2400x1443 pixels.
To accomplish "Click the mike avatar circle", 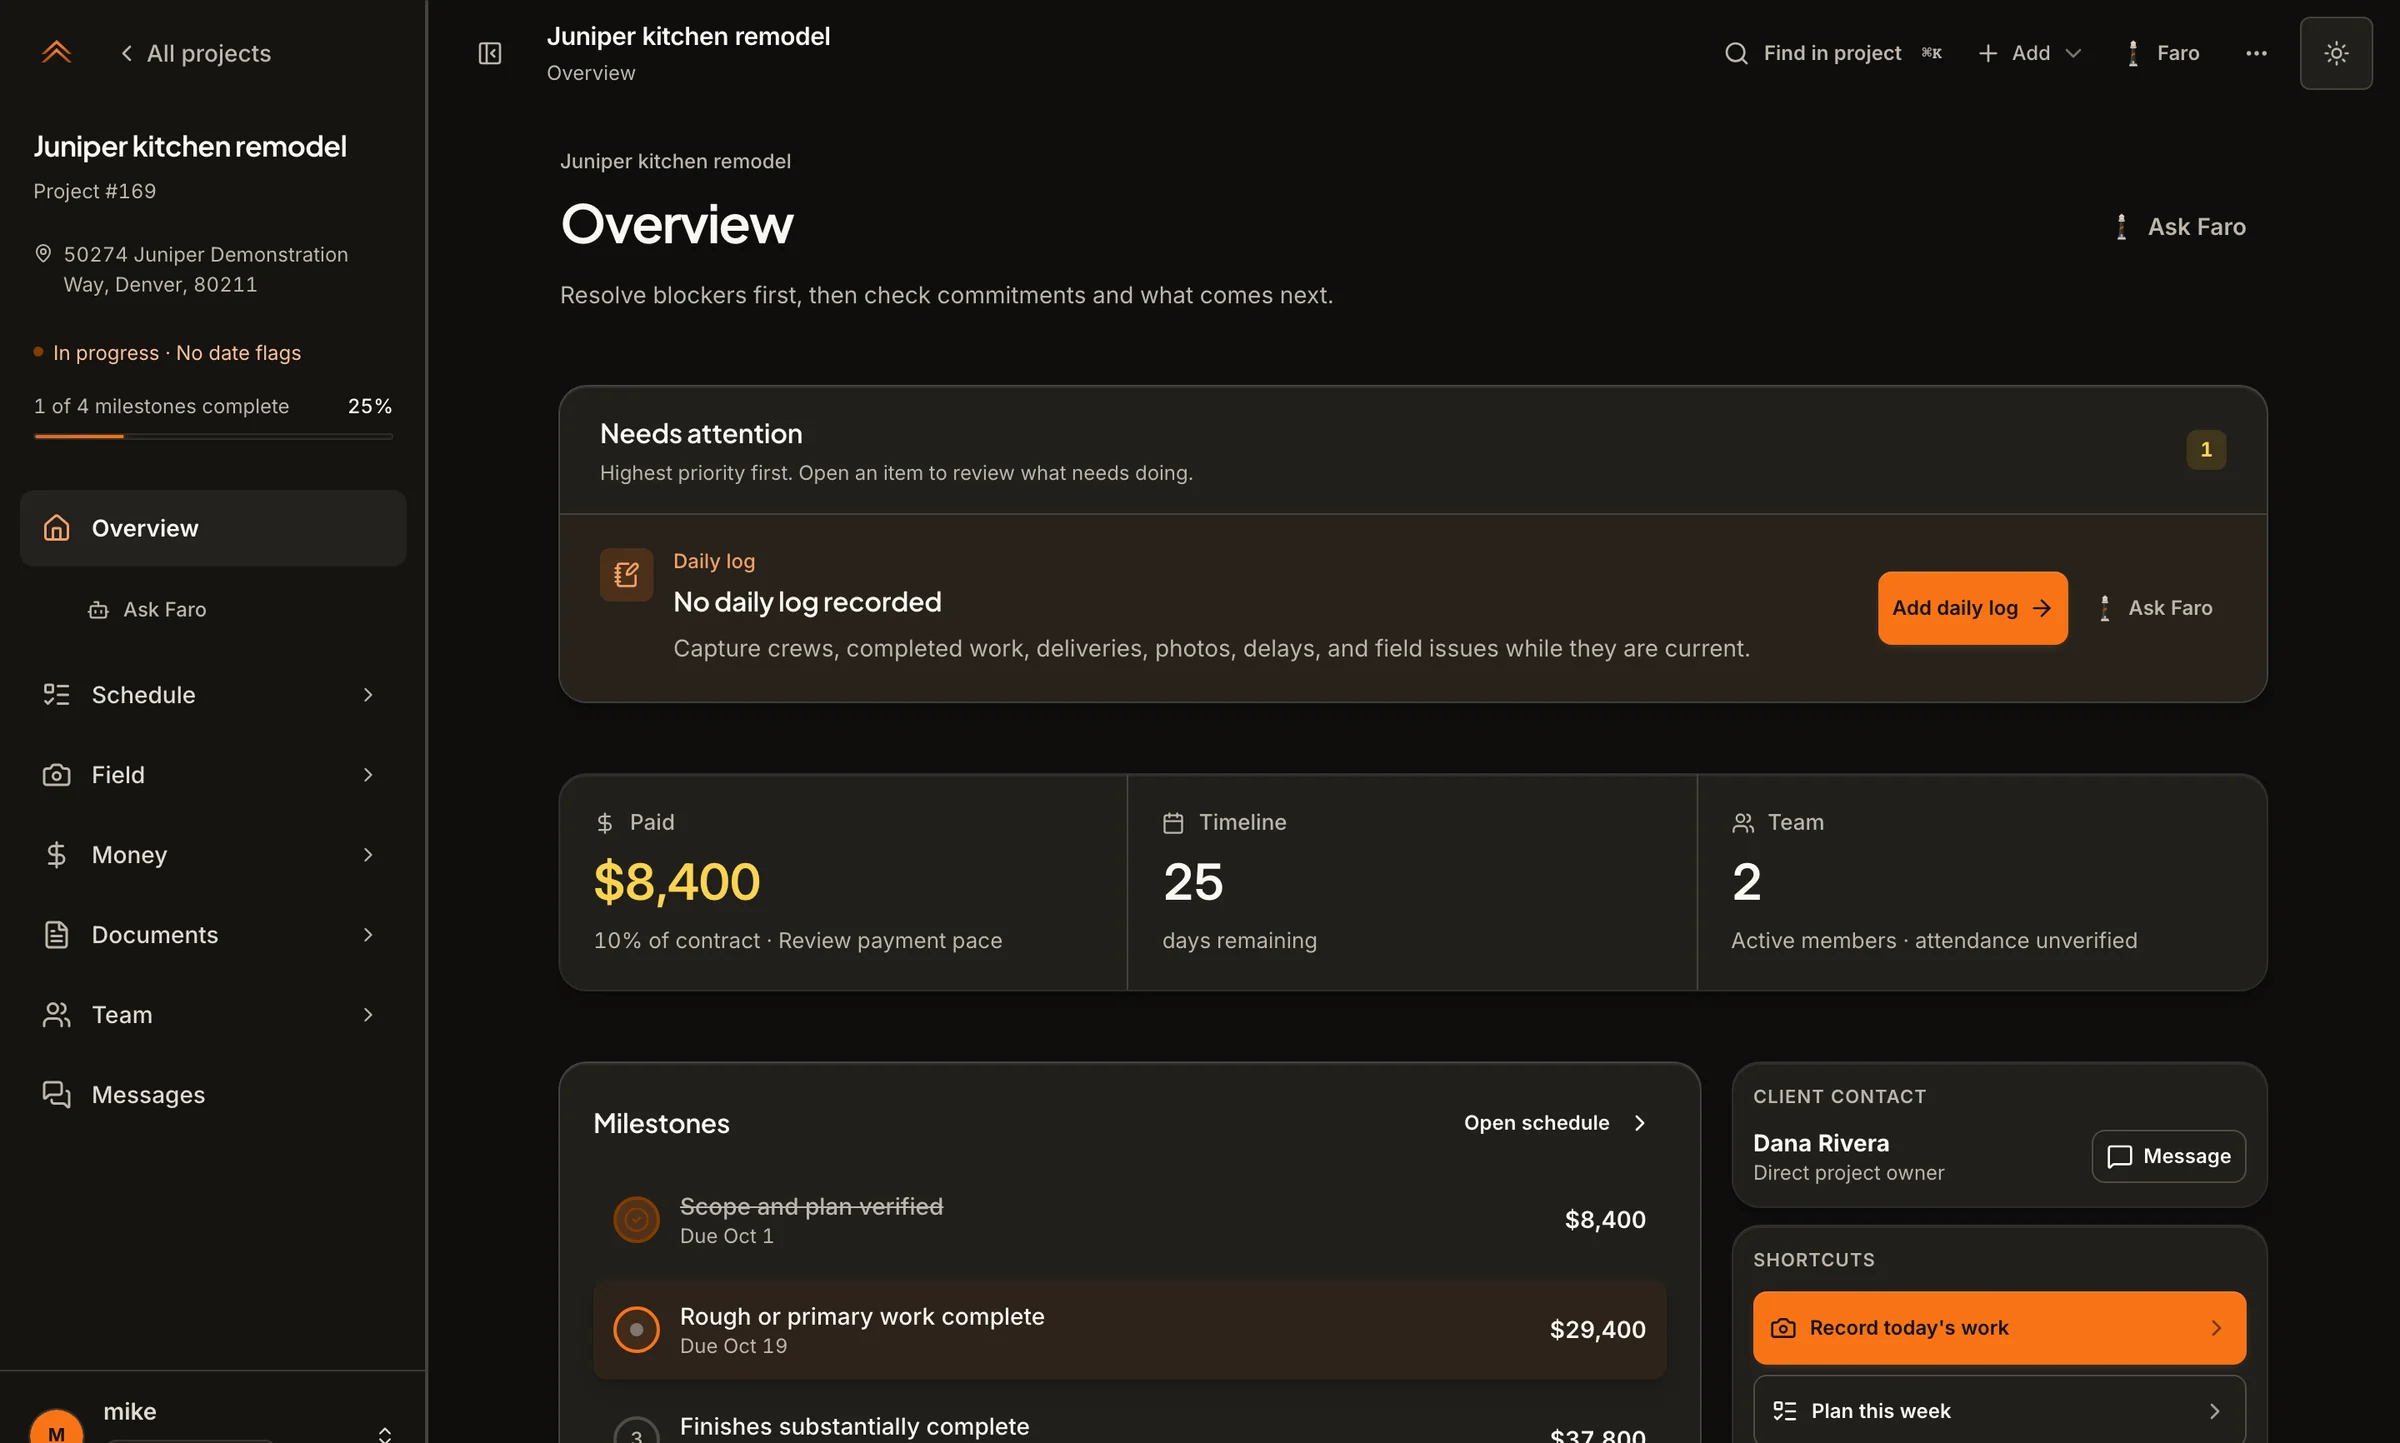I will 56,1428.
